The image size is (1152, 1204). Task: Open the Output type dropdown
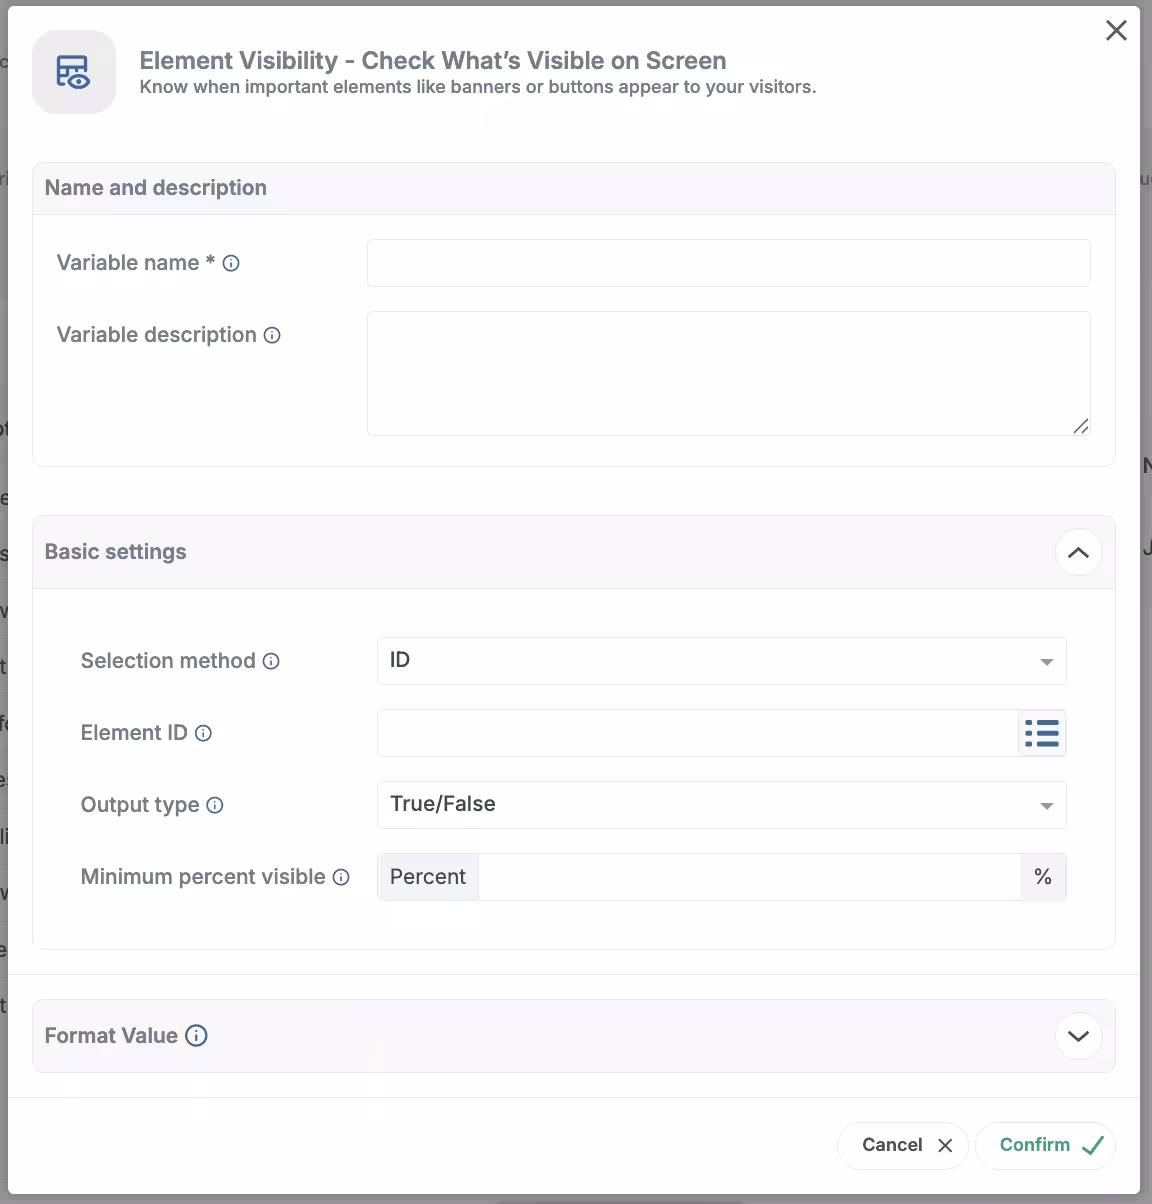[721, 805]
